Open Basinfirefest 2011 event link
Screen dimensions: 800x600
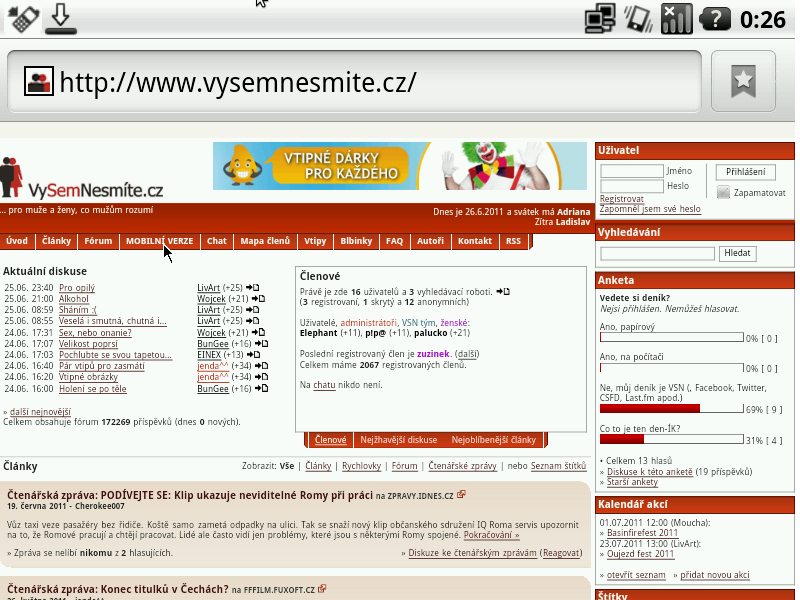[x=642, y=533]
